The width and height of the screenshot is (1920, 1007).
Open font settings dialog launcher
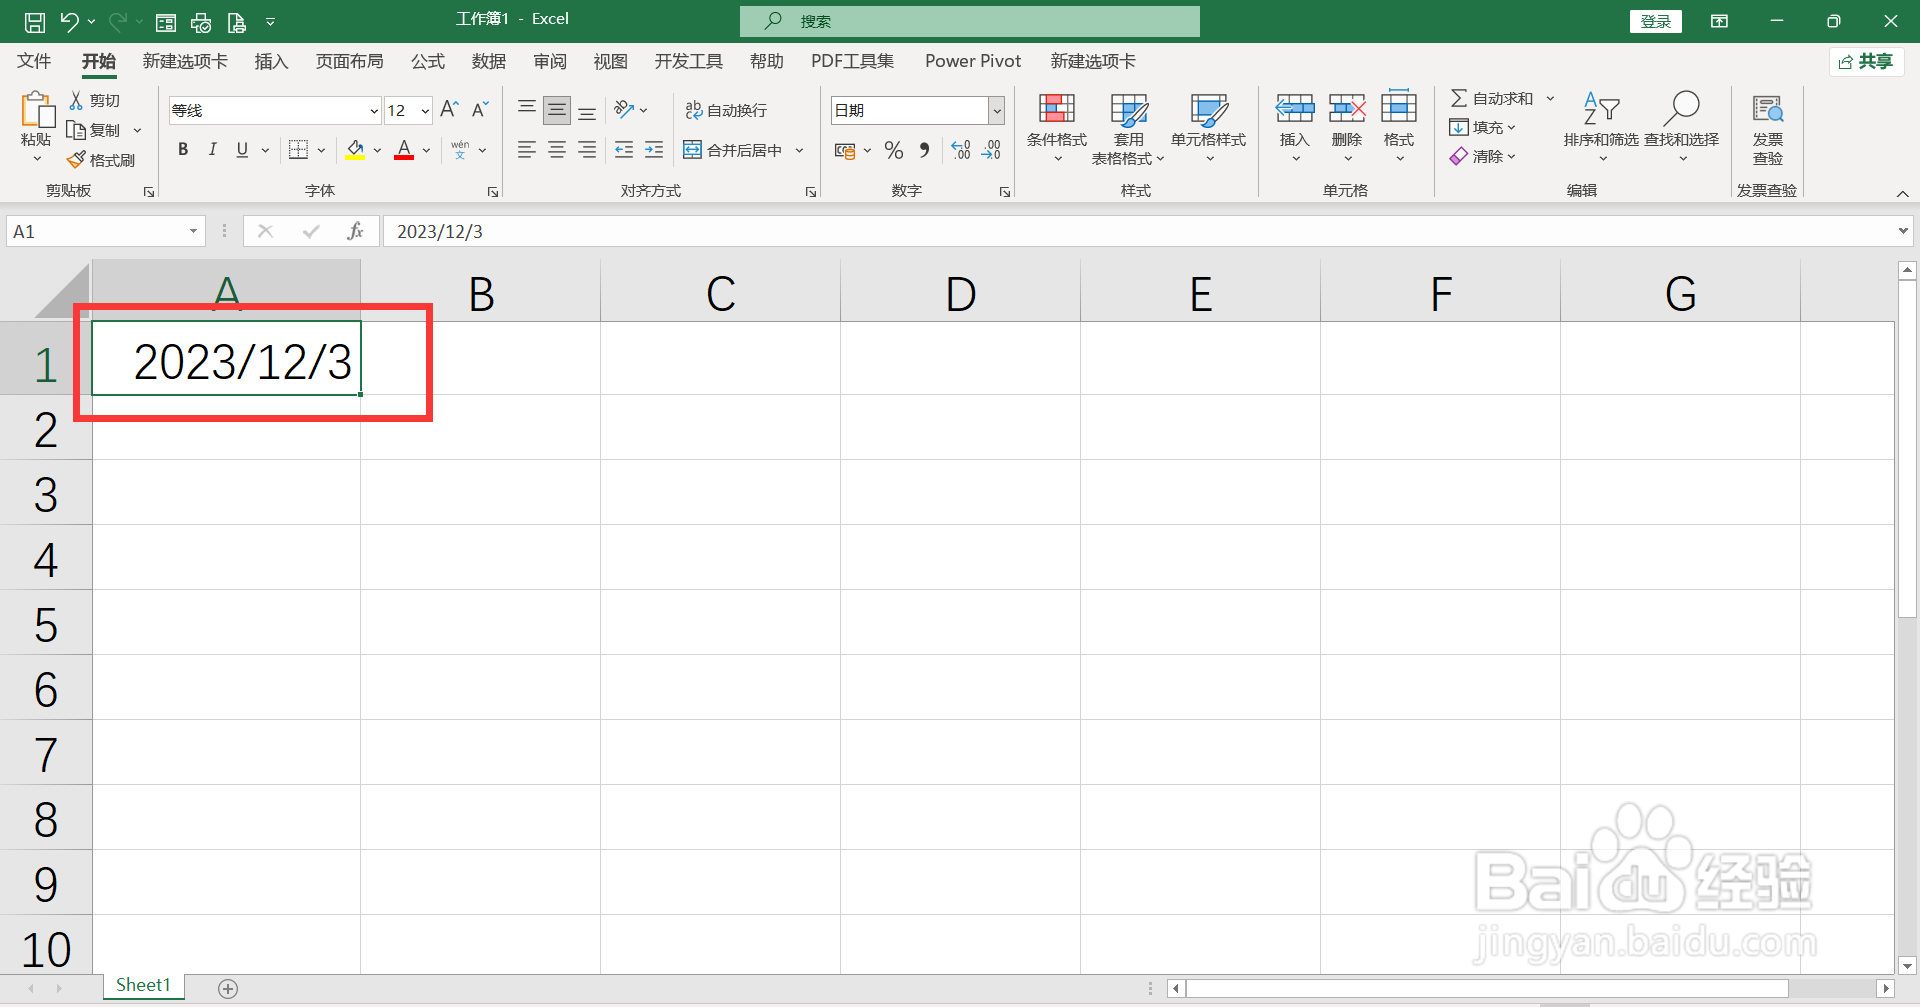tap(493, 192)
